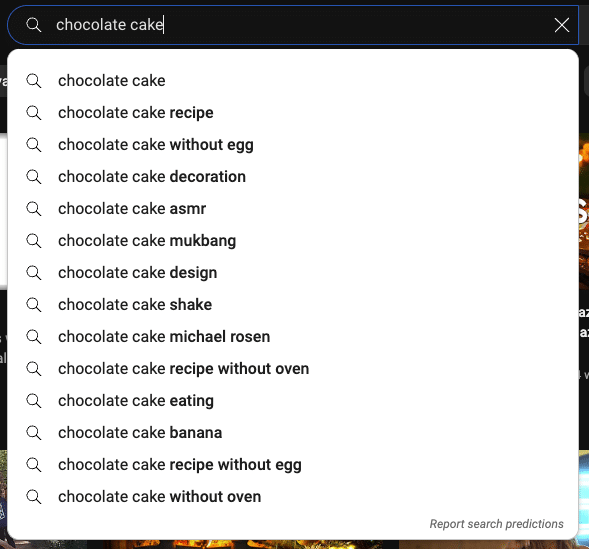
Task: Pick the 'chocolate cake decoration' suggestion
Action: (293, 177)
